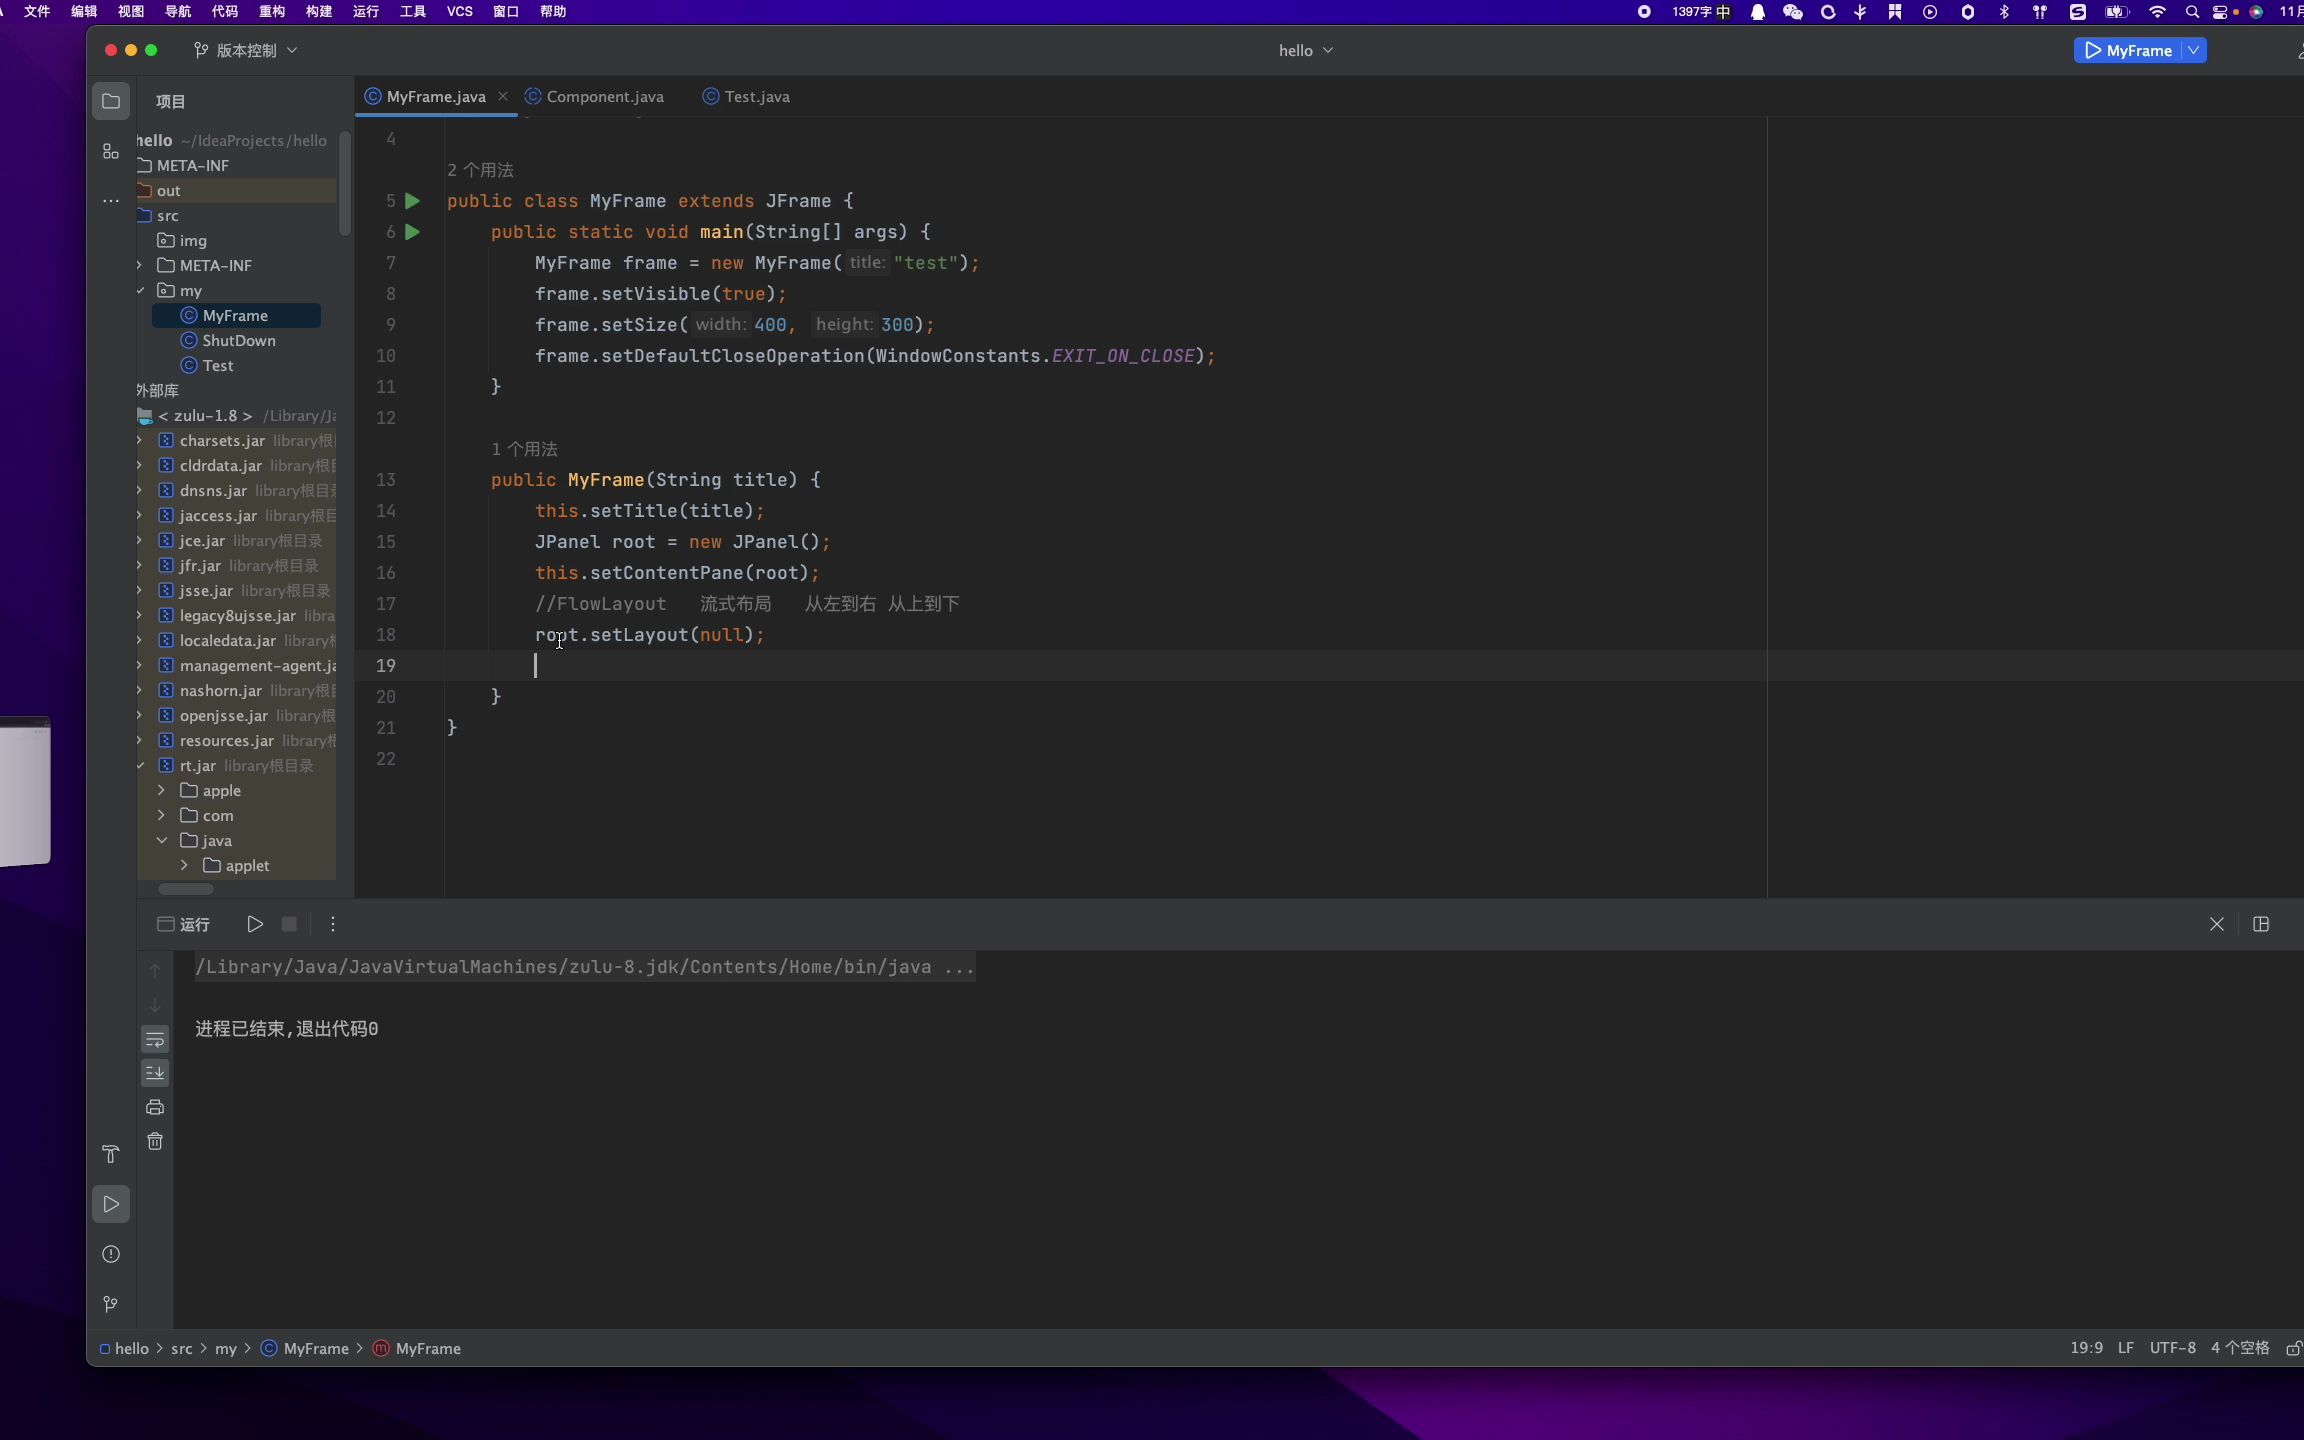Open Wi-Fi menu in macOS menu bar

pos(2158,11)
